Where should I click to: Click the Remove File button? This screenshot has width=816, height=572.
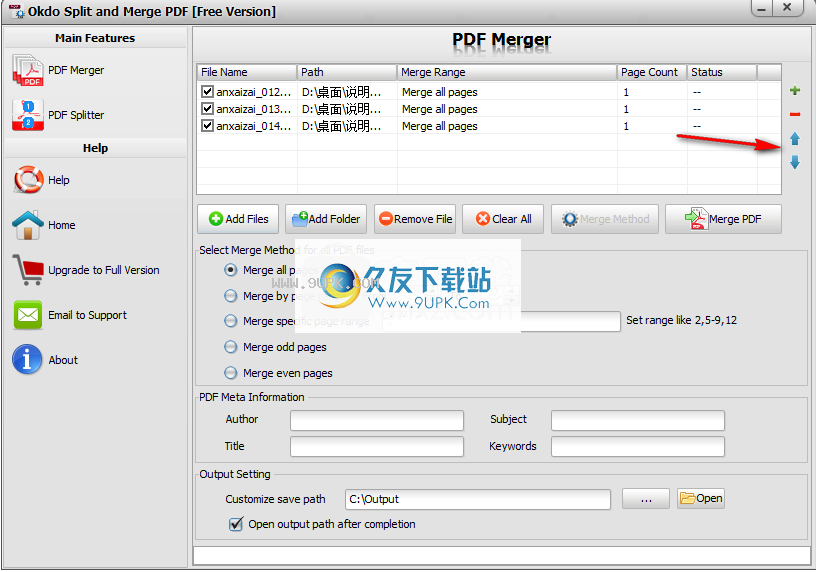[x=415, y=219]
